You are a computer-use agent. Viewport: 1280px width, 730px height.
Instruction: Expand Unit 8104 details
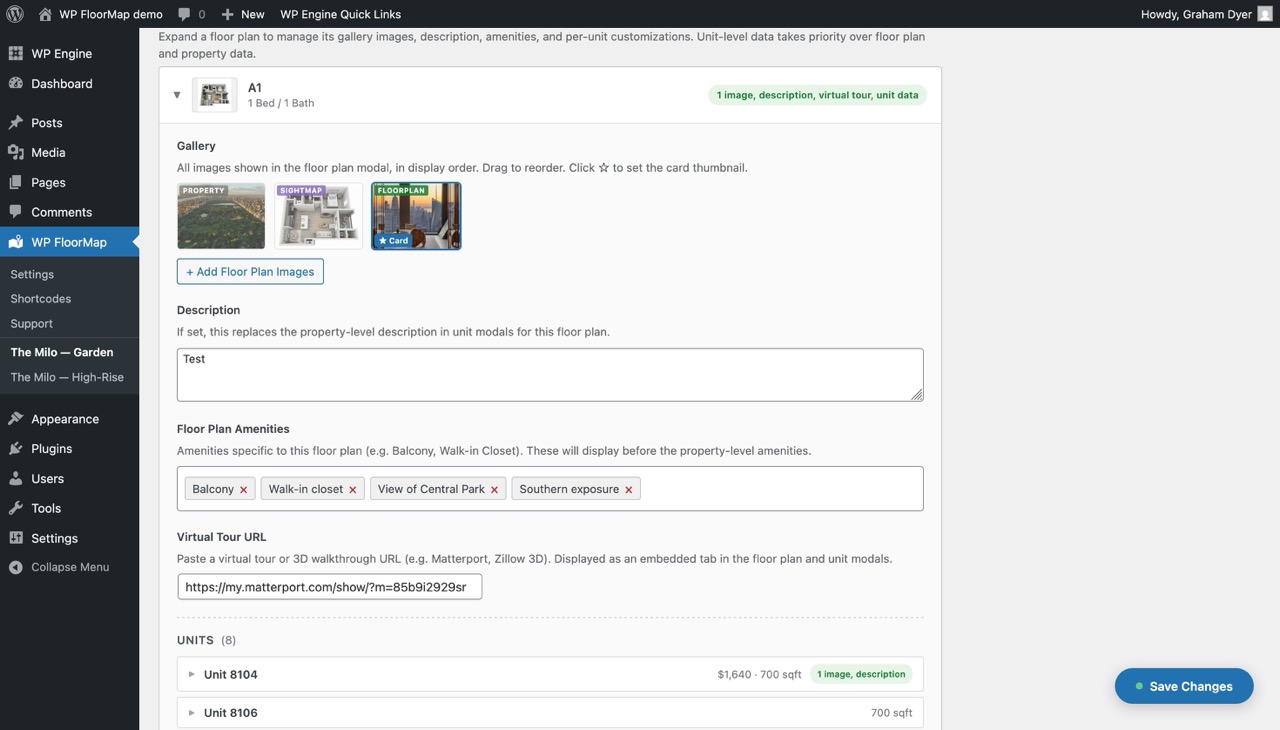pyautogui.click(x=192, y=674)
